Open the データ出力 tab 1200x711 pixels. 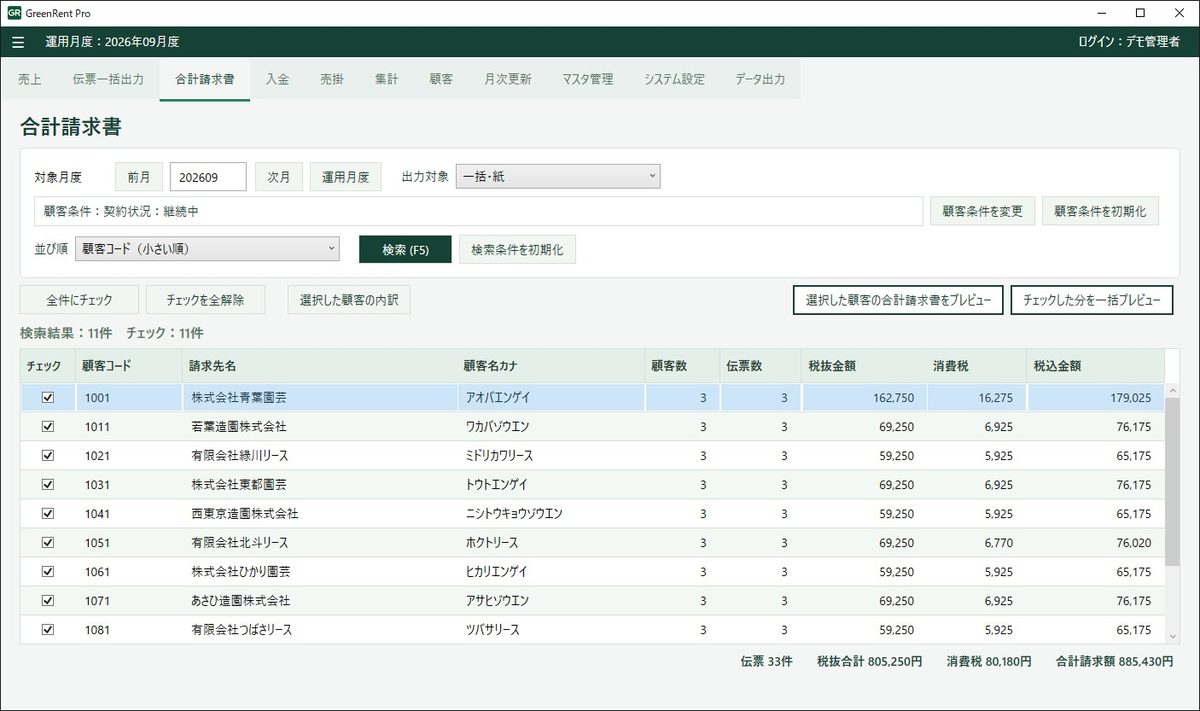pos(760,79)
